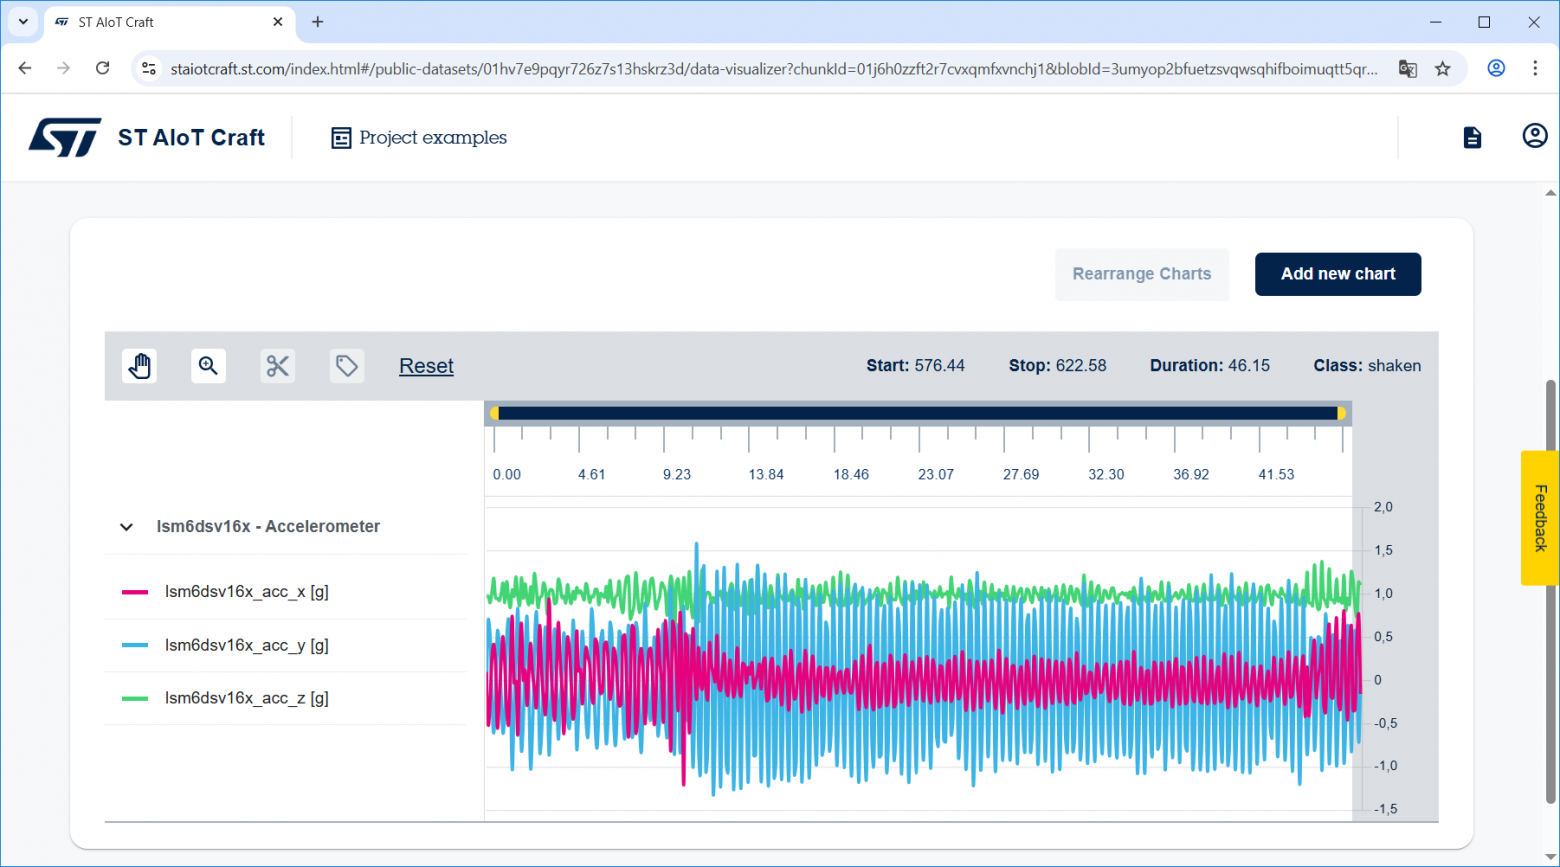This screenshot has height=867, width=1560.
Task: Click the Reset link
Action: (x=426, y=366)
